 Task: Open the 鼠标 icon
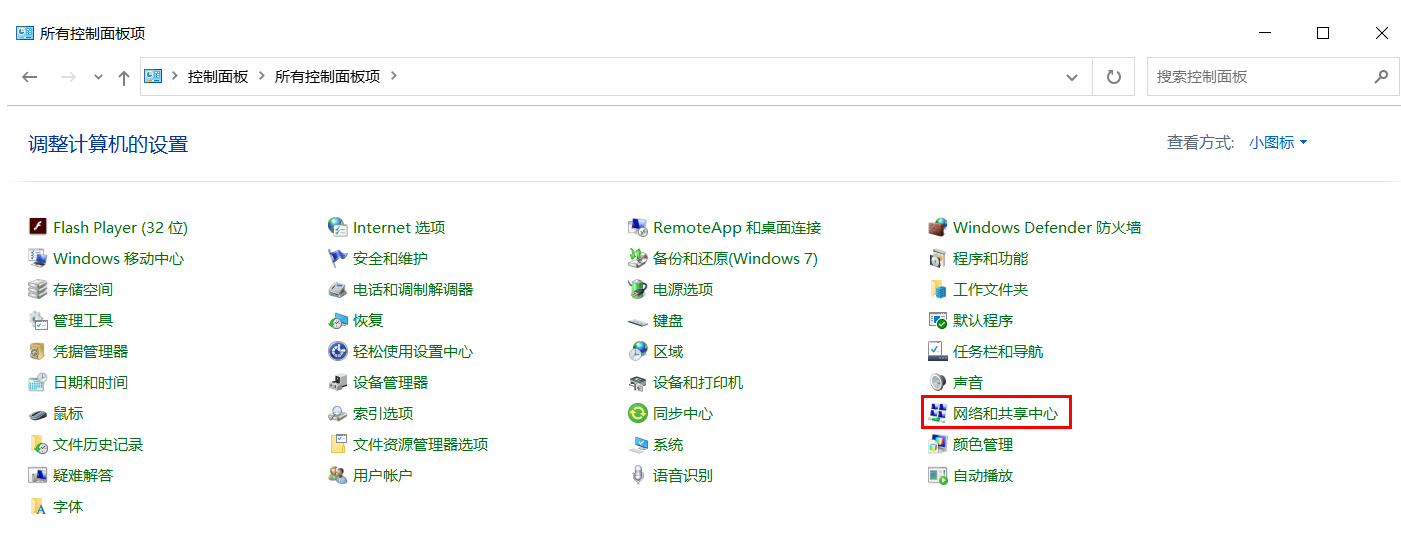38,413
